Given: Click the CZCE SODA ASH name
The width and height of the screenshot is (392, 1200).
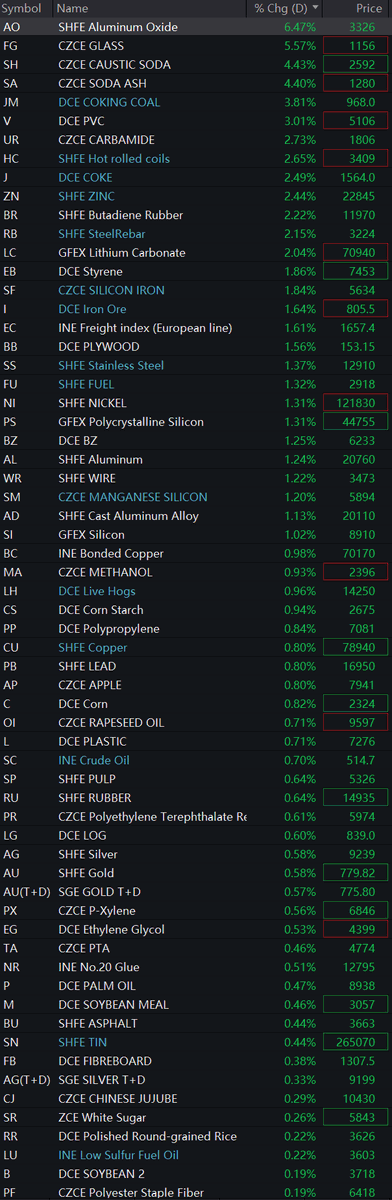Looking at the screenshot, I should pyautogui.click(x=102, y=83).
